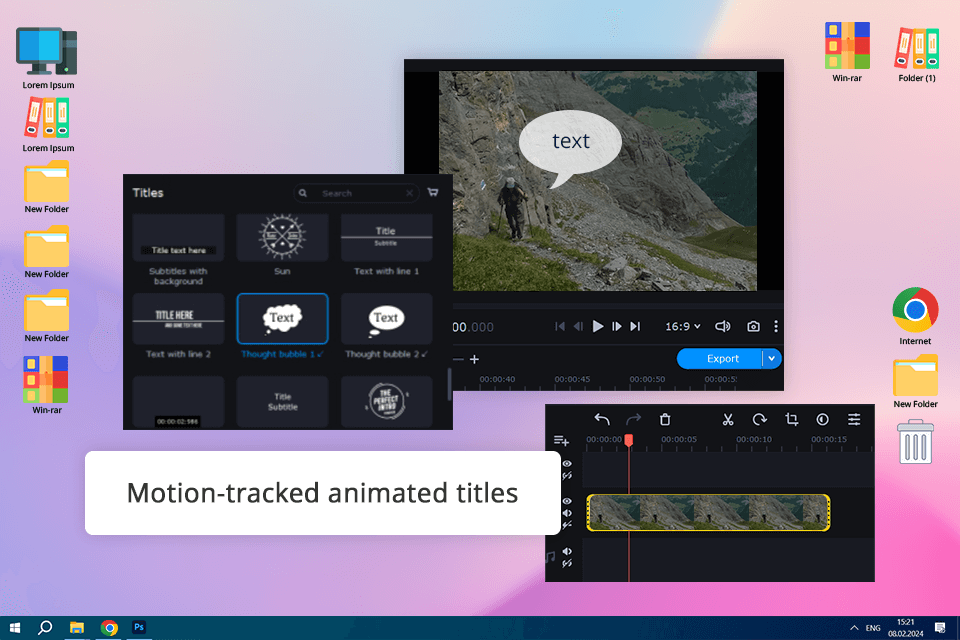Jump to the start of the video
The height and width of the screenshot is (640, 960).
pyautogui.click(x=560, y=326)
